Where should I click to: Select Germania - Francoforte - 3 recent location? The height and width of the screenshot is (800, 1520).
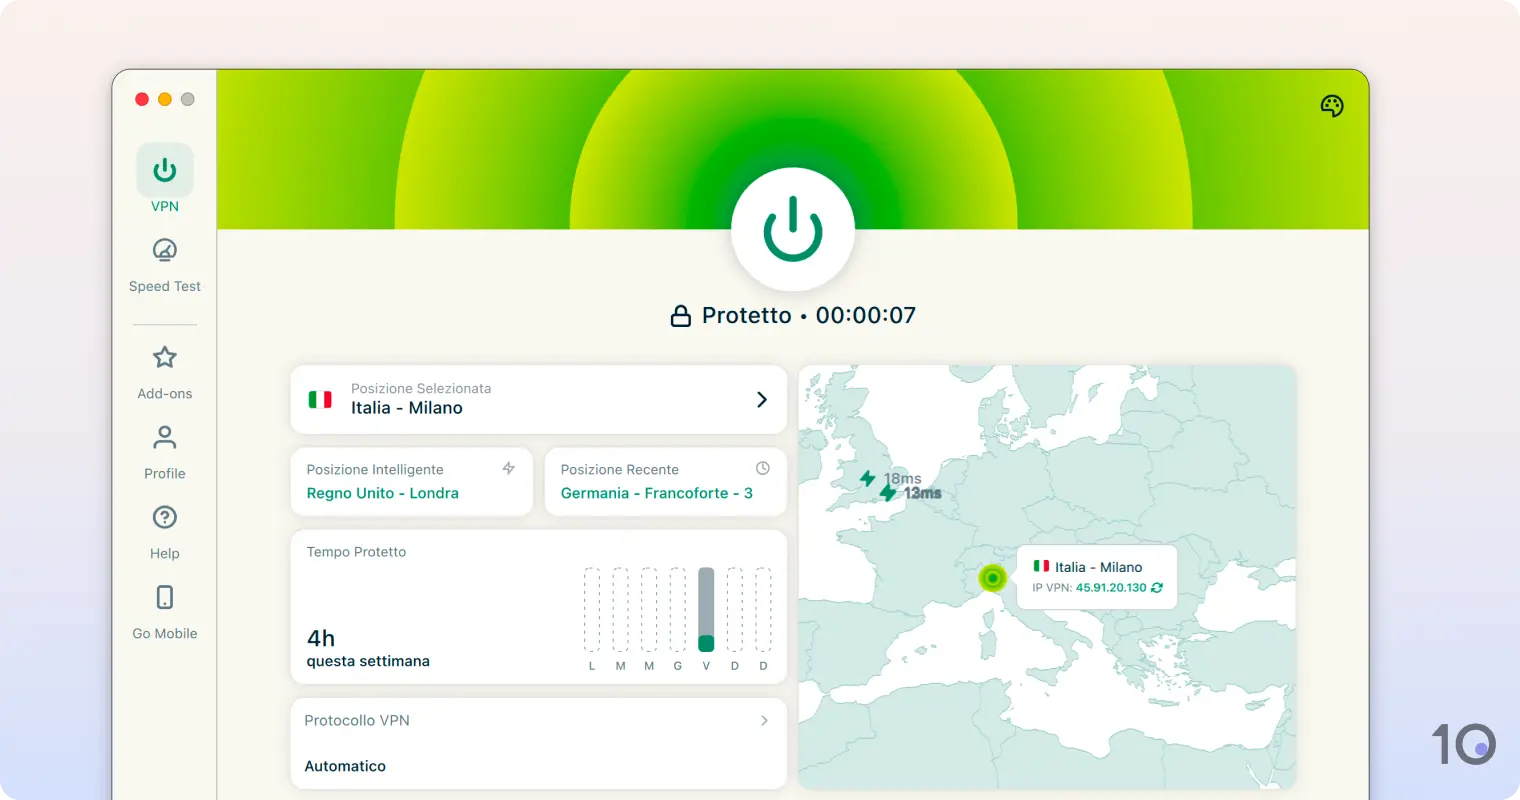click(x=665, y=482)
